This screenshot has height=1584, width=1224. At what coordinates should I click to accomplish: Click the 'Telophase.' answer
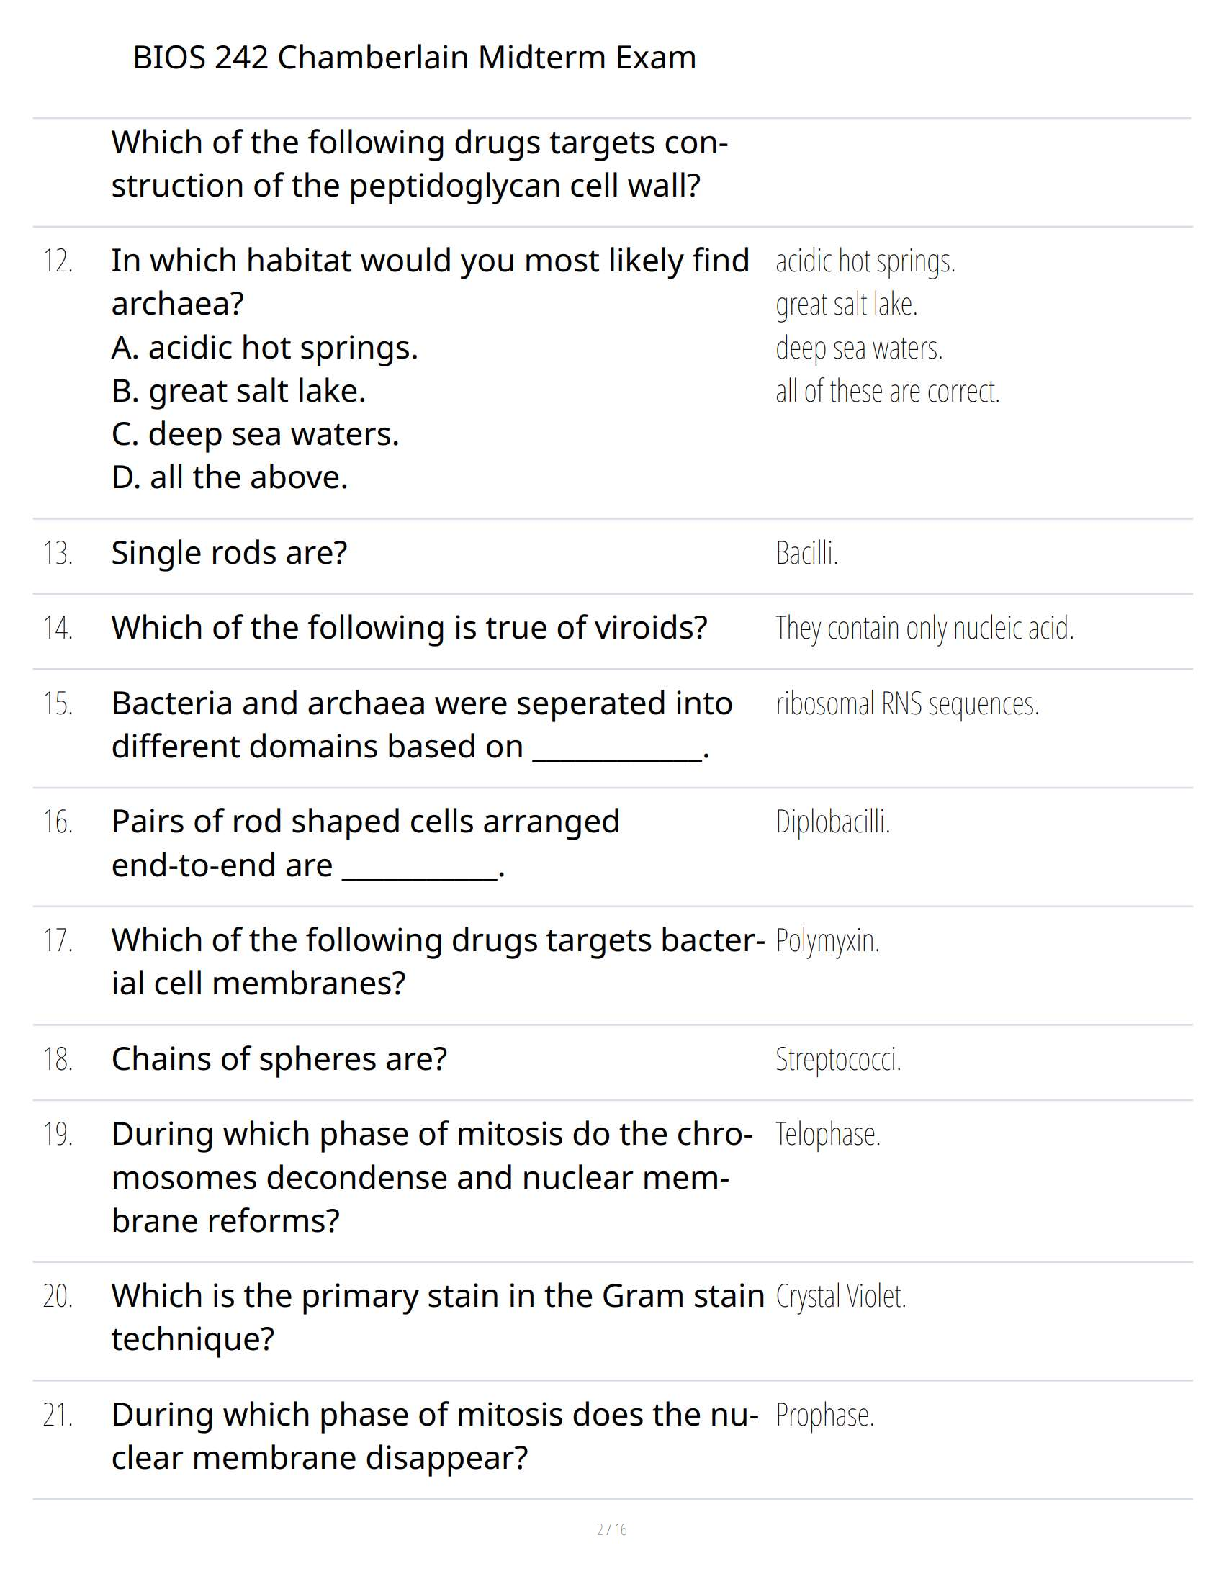(x=827, y=1135)
